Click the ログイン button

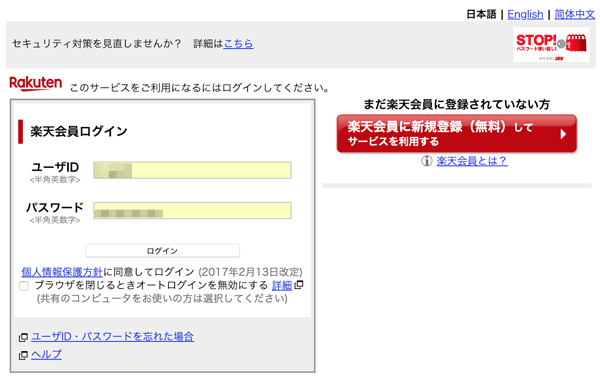tap(163, 251)
